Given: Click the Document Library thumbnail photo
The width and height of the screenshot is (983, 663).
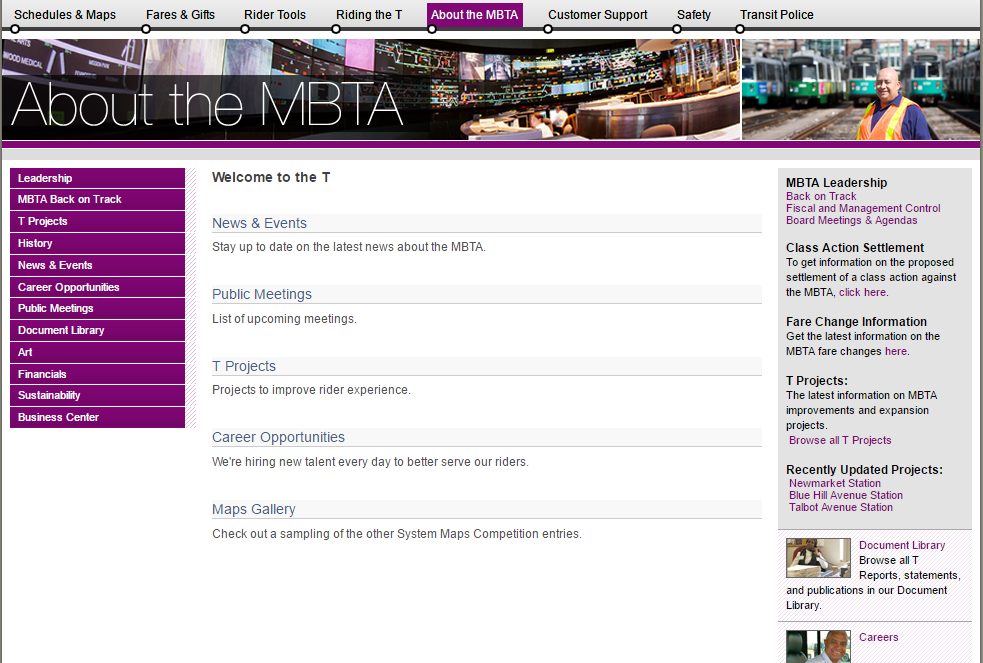Looking at the screenshot, I should pyautogui.click(x=818, y=558).
